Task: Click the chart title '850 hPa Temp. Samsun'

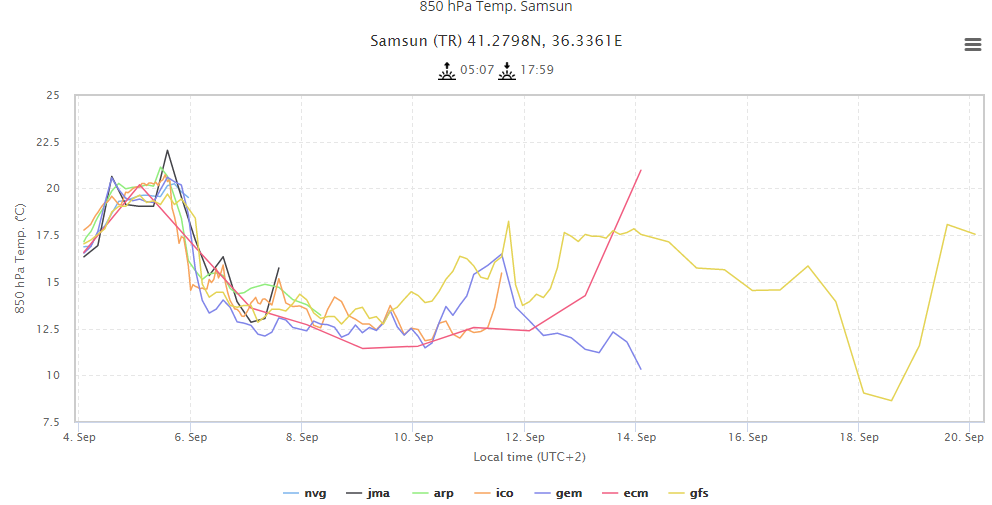Action: coord(496,7)
